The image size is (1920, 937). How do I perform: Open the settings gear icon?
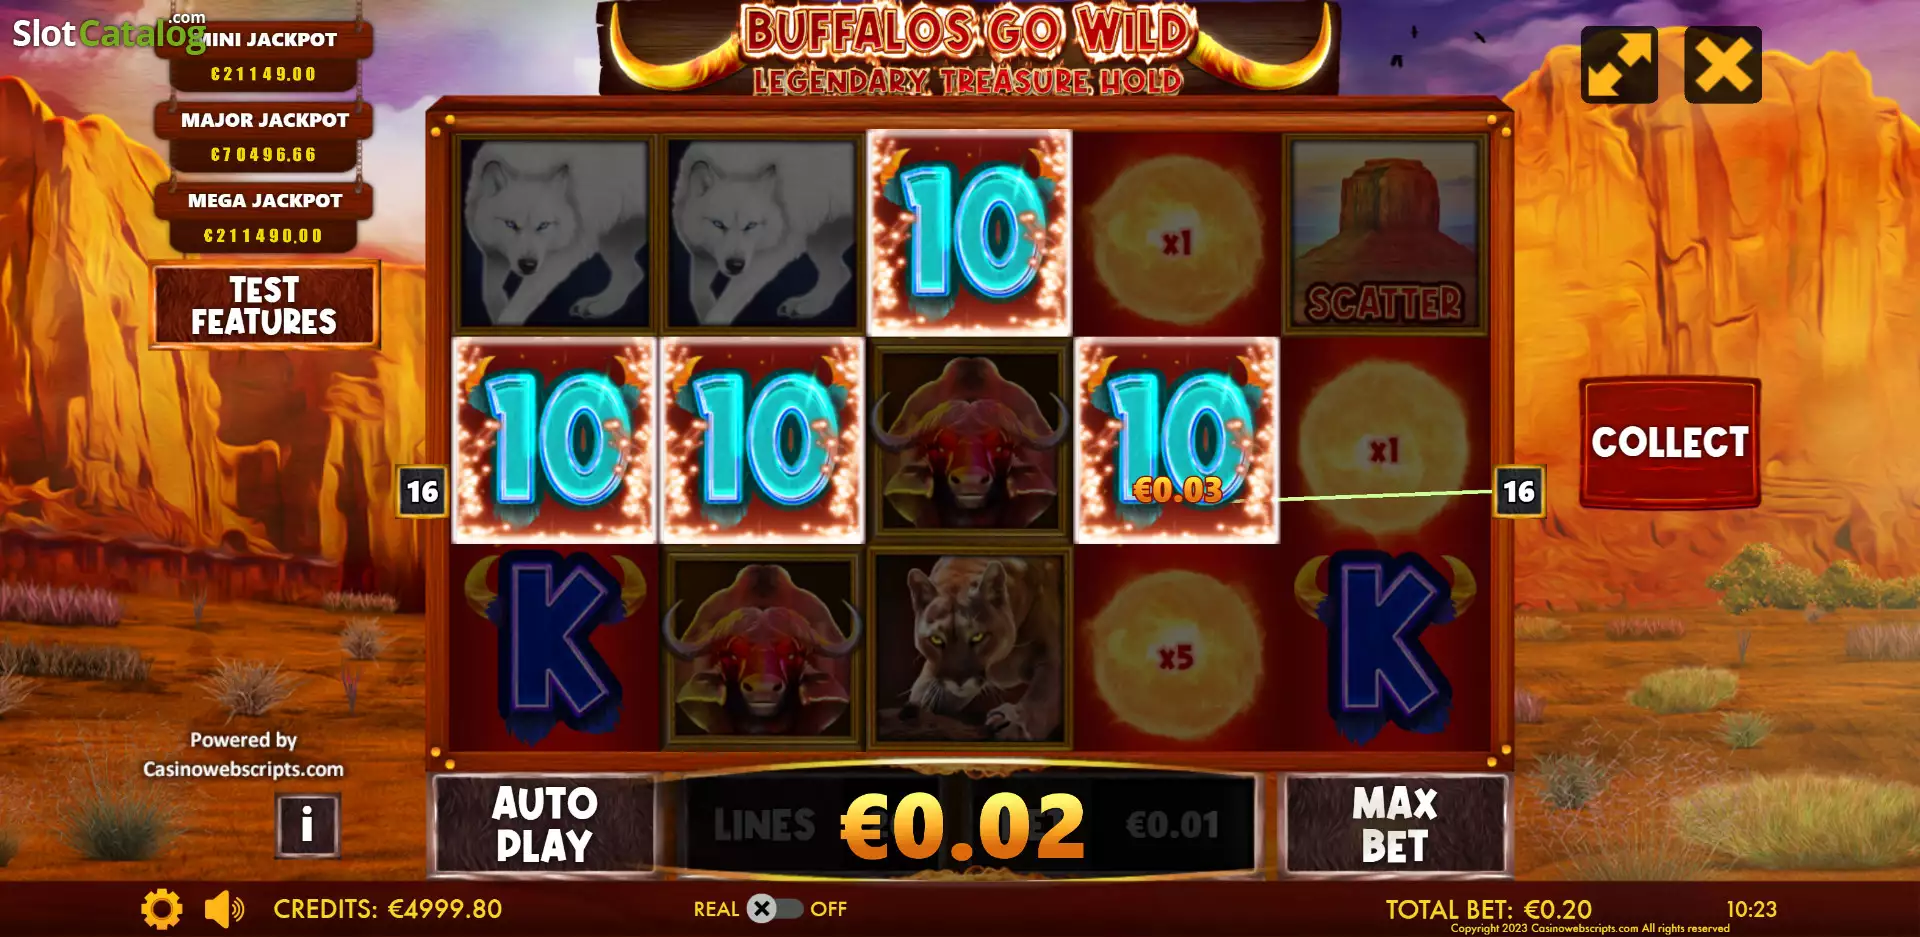162,909
